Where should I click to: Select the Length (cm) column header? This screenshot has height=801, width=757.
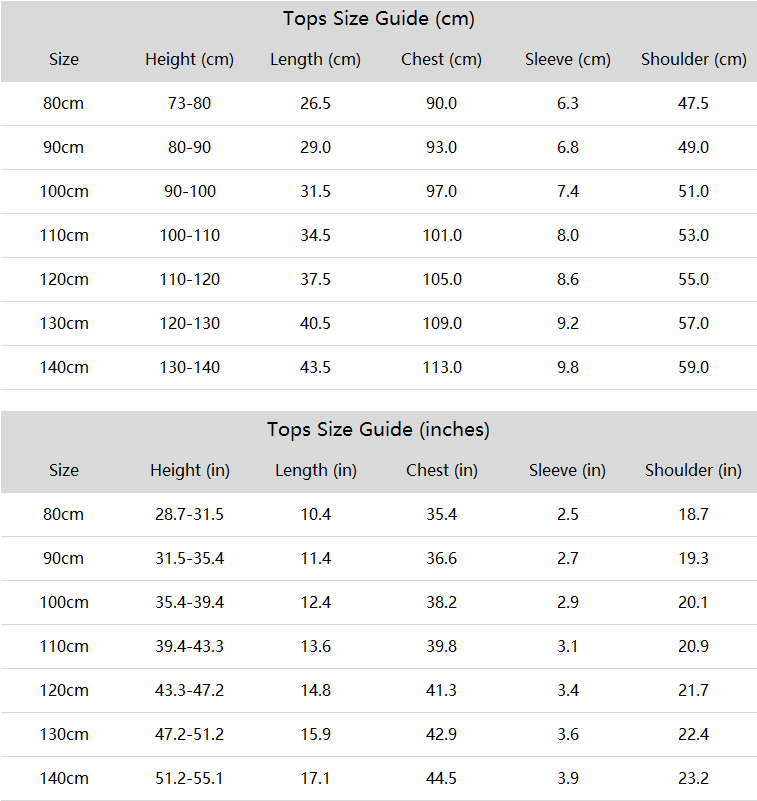pos(315,60)
